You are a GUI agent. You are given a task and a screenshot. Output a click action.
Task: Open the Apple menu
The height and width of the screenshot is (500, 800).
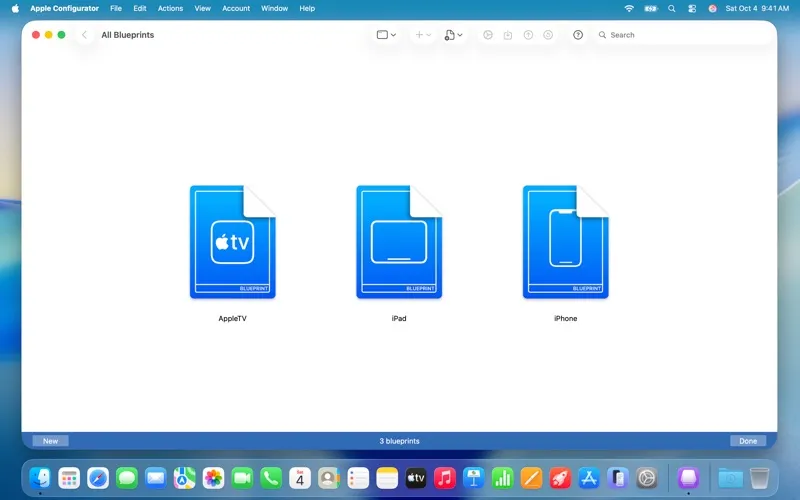tap(15, 8)
